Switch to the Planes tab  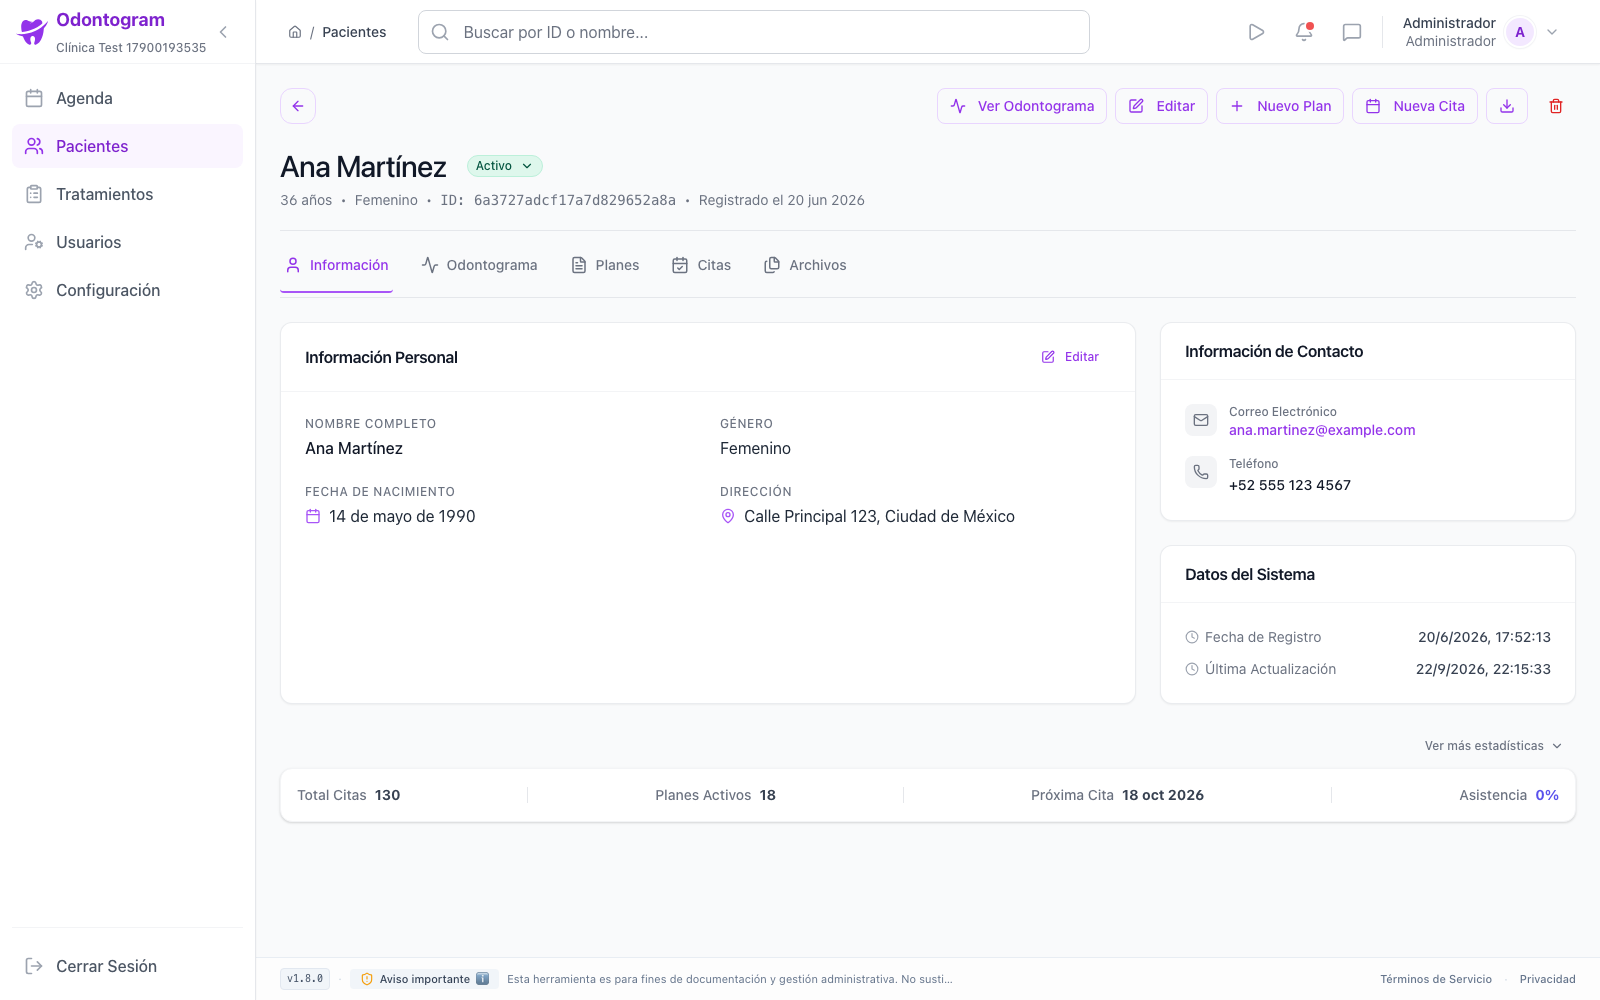point(605,265)
